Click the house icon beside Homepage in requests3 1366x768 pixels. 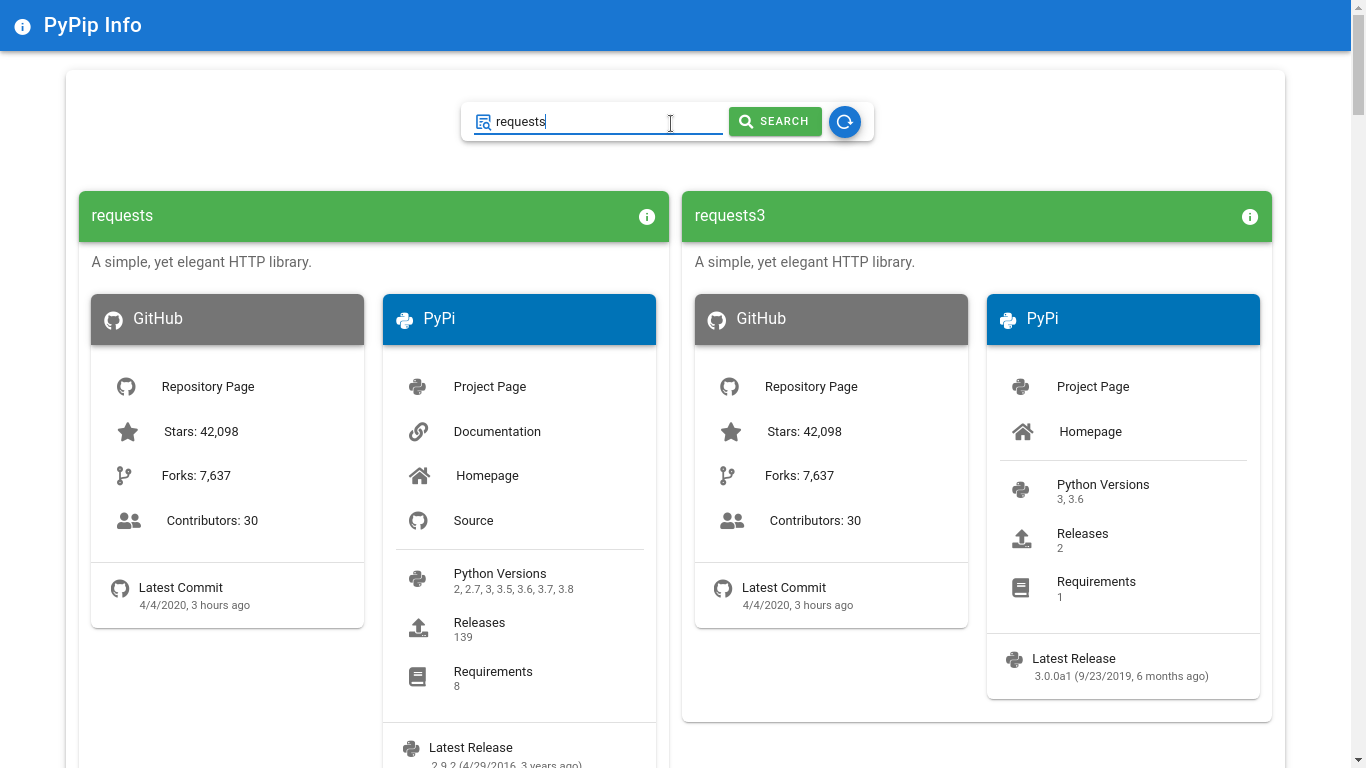[x=1023, y=432]
